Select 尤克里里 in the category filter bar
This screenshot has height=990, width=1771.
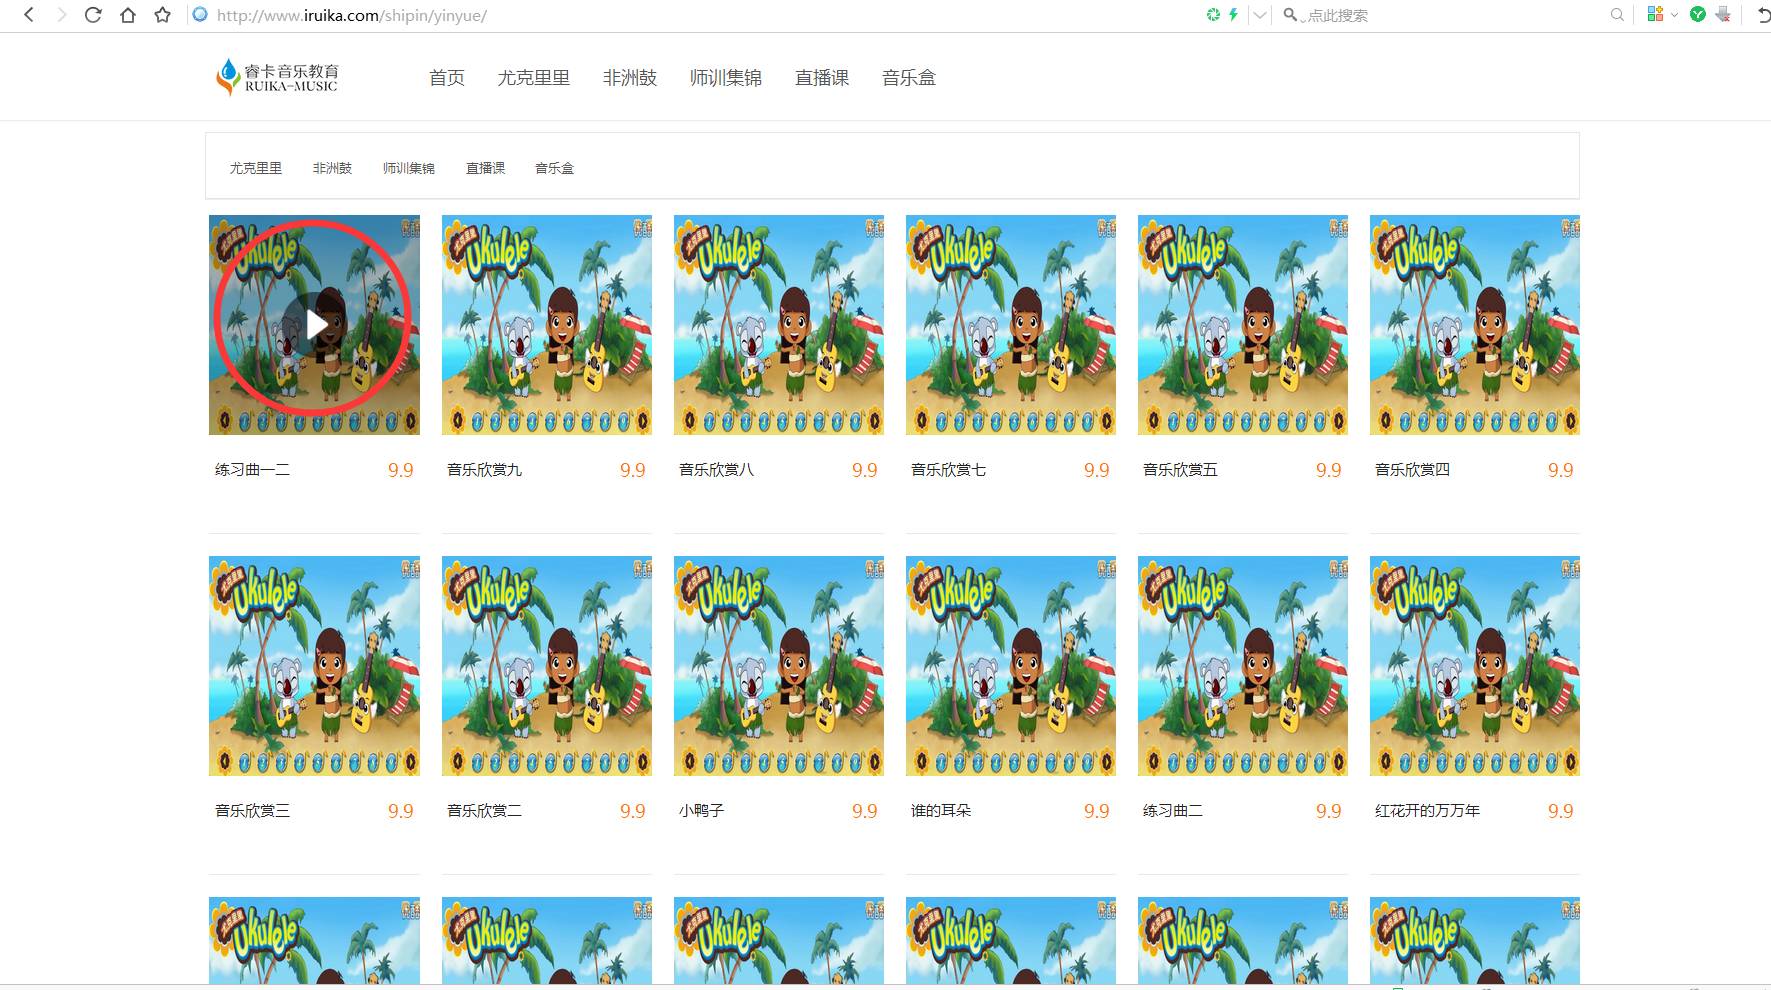pos(256,168)
